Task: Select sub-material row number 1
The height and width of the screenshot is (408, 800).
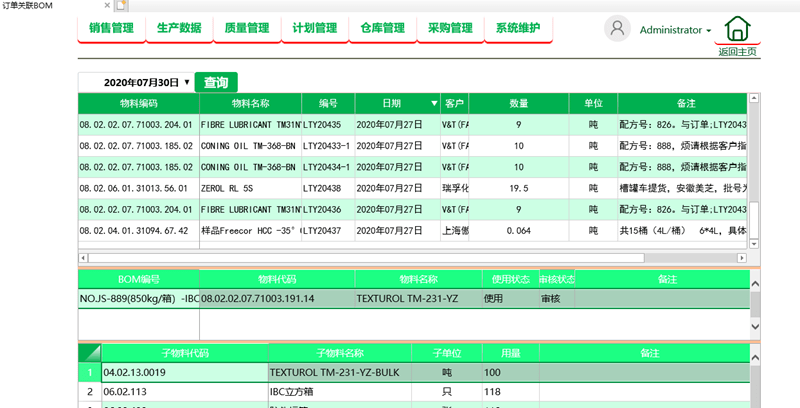Action: (90, 372)
